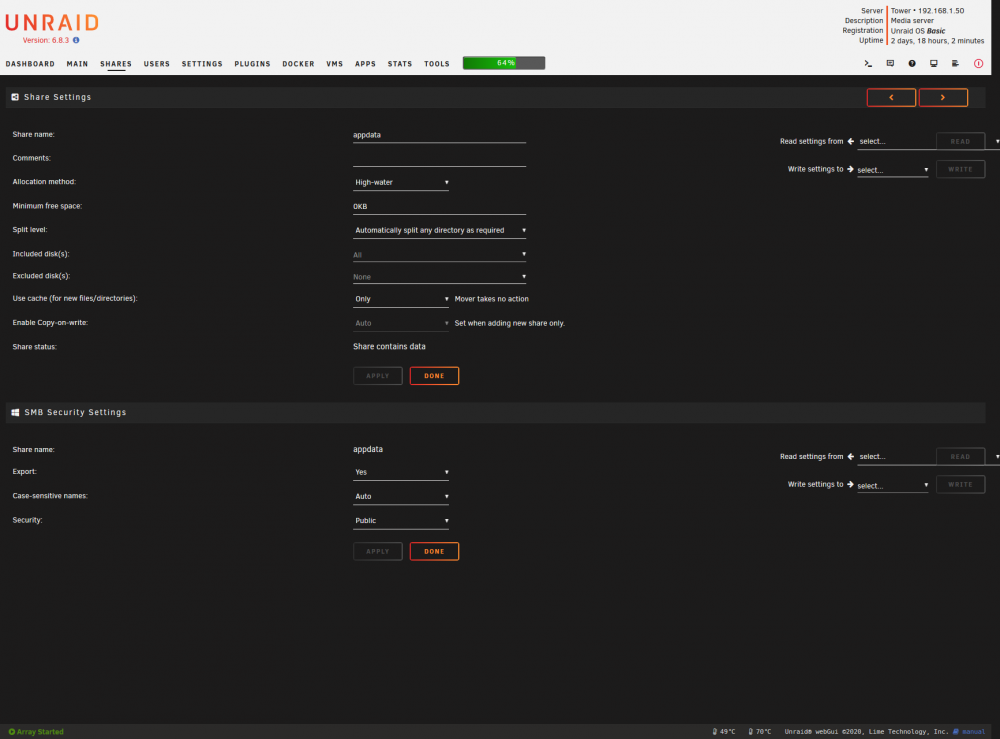The height and width of the screenshot is (739, 1000).
Task: Click the Read button in Share Settings
Action: click(960, 142)
